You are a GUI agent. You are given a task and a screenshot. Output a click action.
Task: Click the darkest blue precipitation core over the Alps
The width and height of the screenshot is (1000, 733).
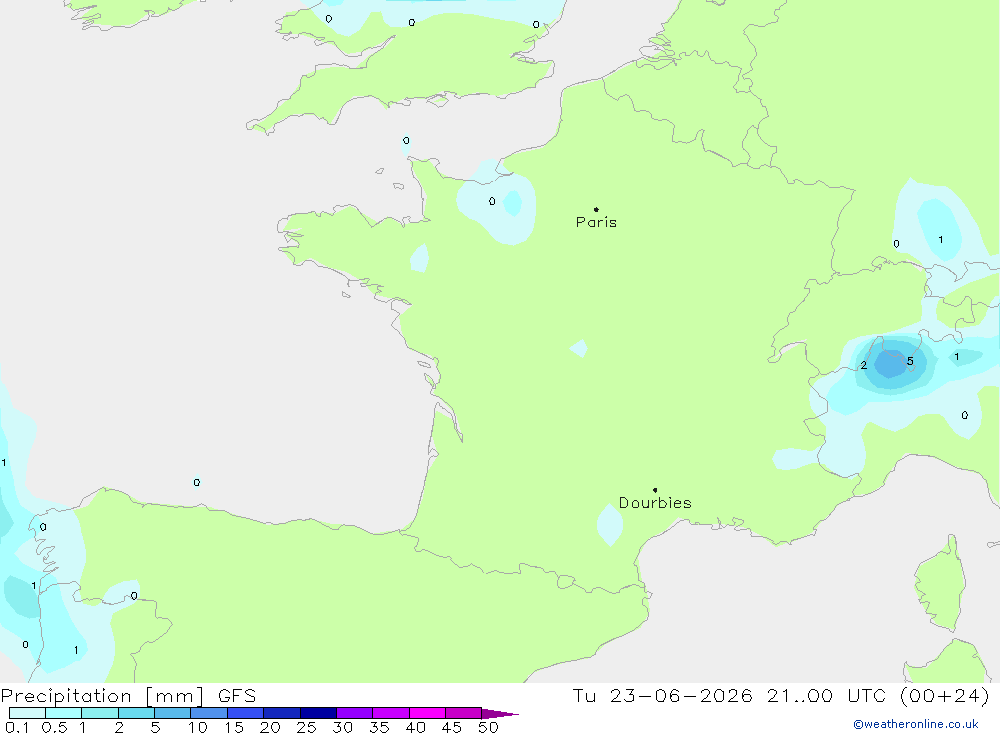[x=890, y=364]
